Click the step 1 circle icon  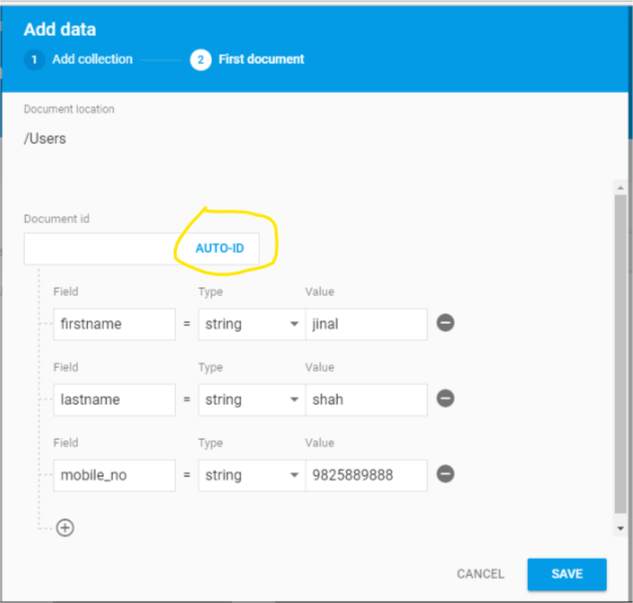point(33,60)
